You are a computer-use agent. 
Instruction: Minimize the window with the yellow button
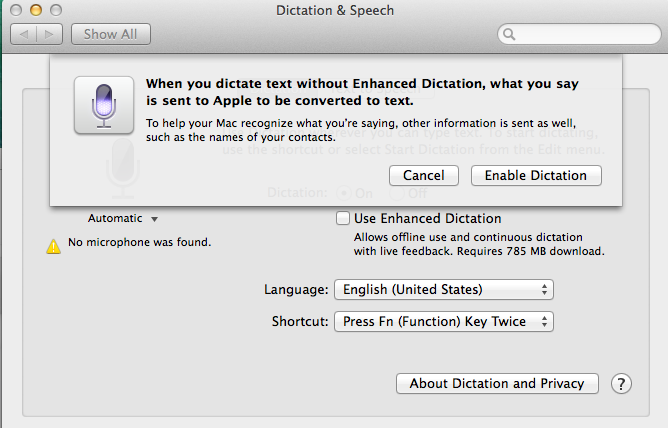coord(36,10)
